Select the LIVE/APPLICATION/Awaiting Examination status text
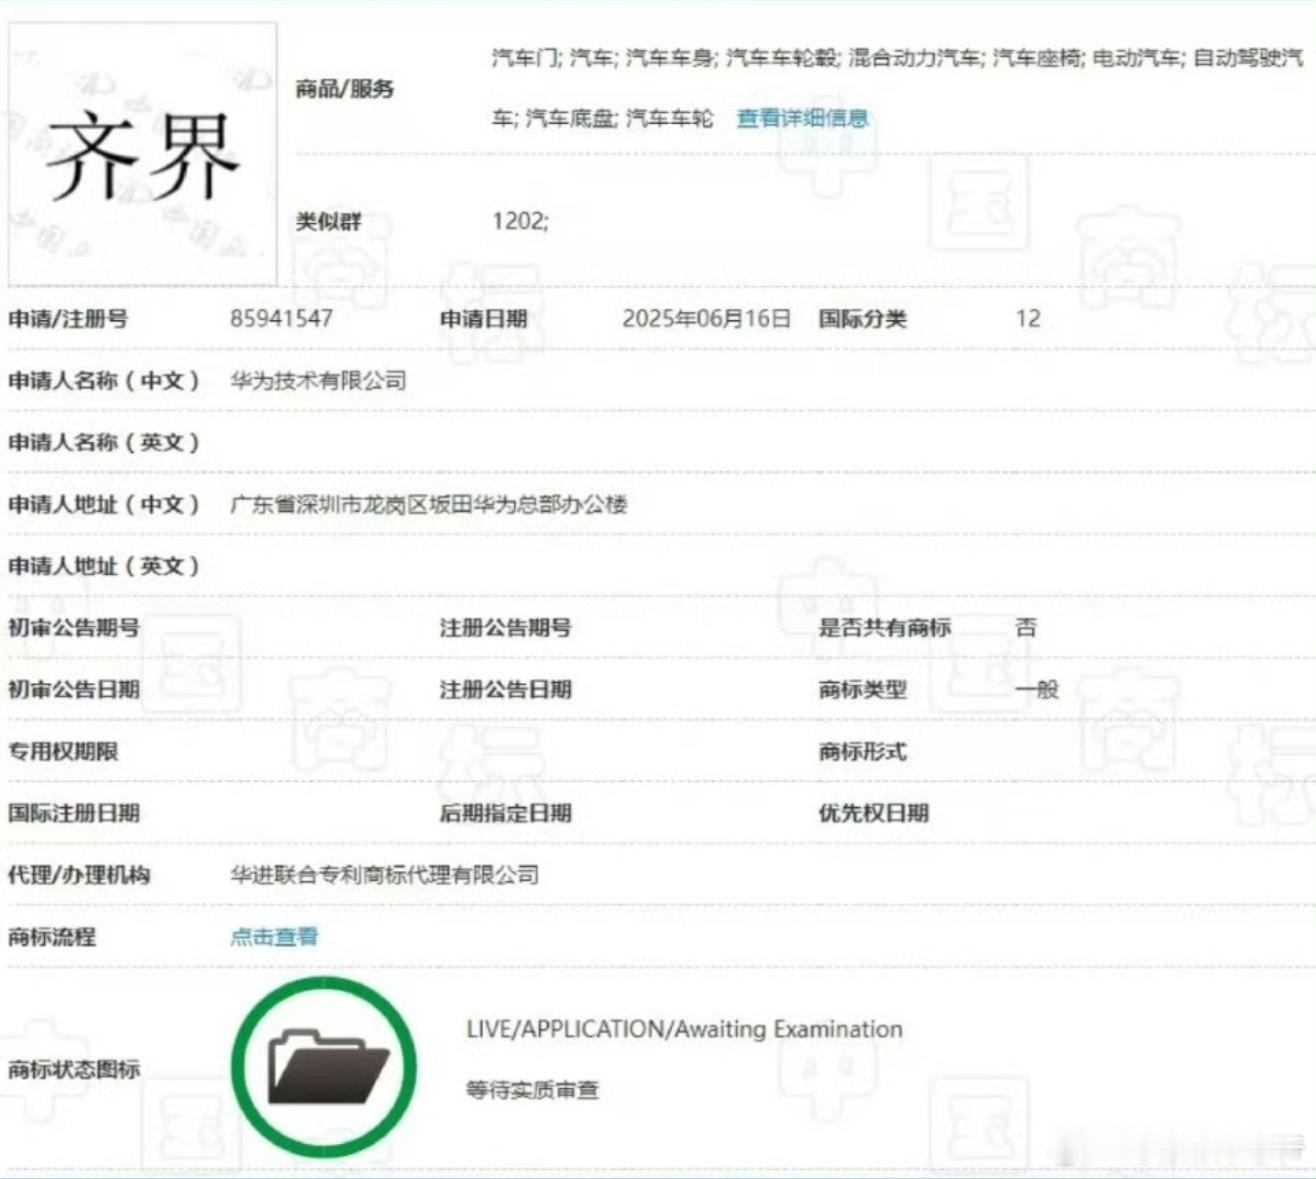This screenshot has height=1179, width=1316. pos(684,1029)
